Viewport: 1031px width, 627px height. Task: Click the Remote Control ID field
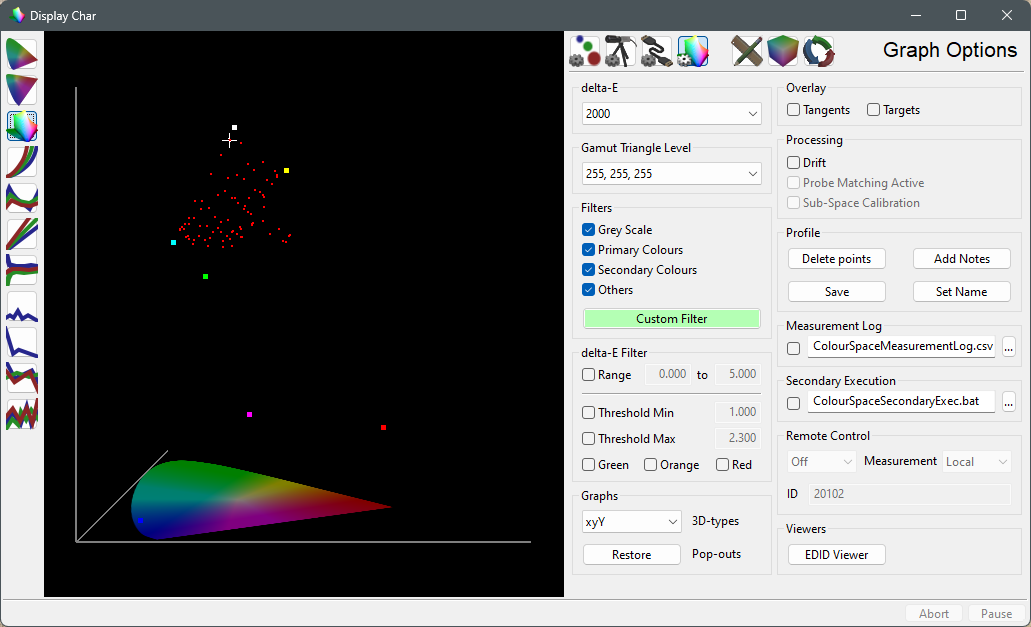tap(908, 493)
